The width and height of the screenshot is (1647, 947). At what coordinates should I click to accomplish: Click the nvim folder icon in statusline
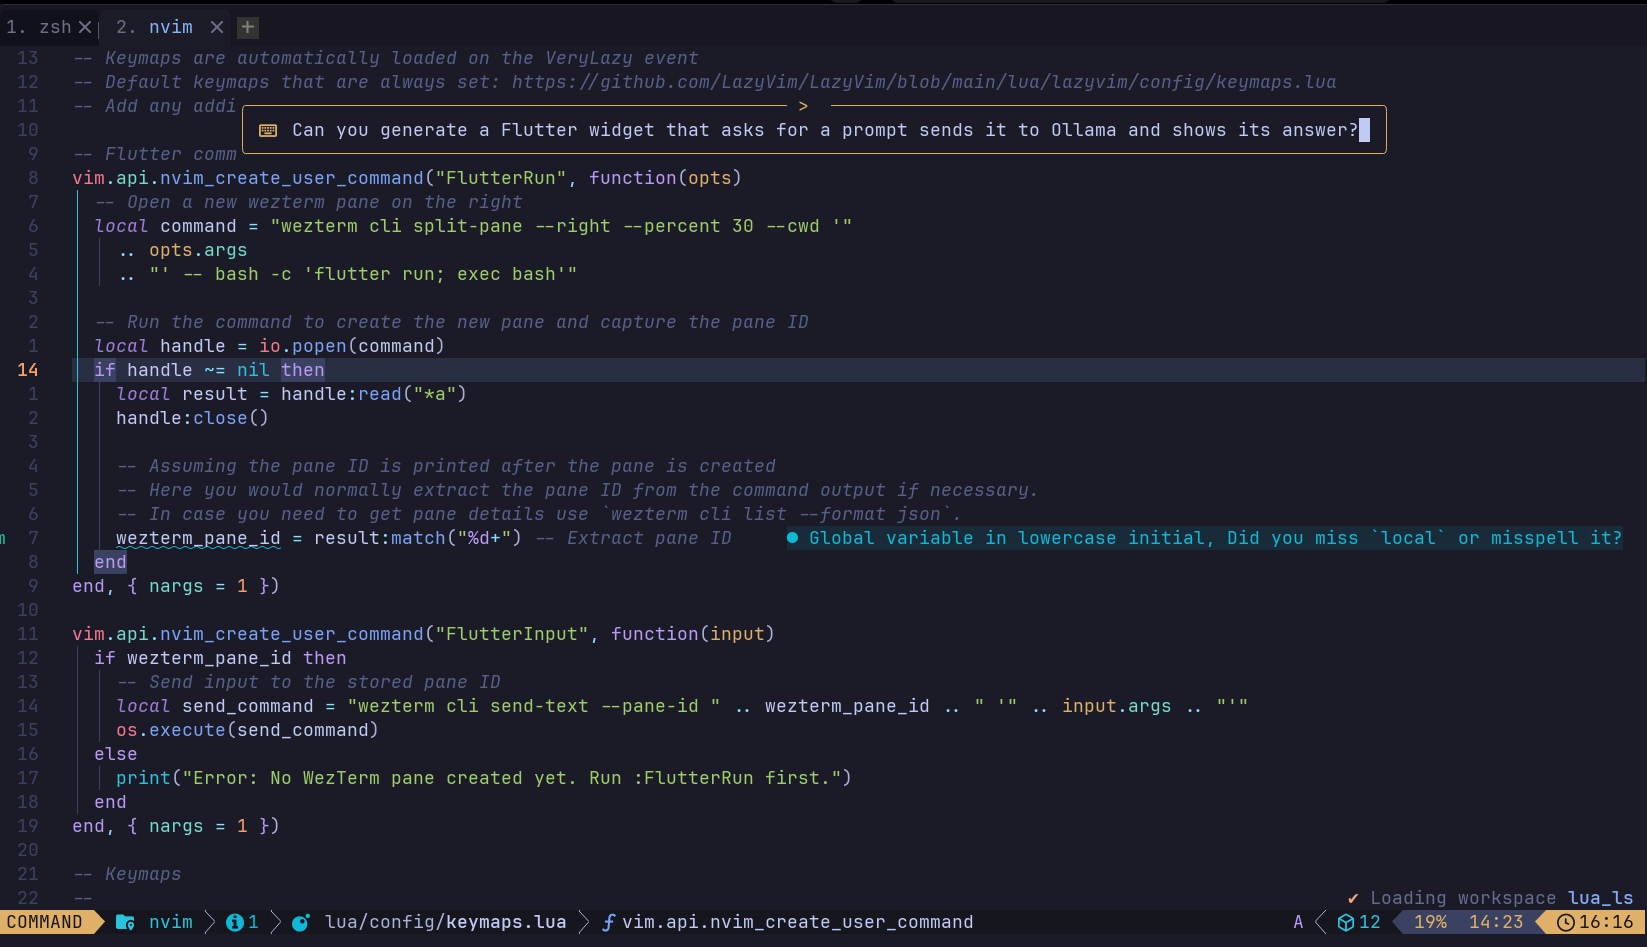(125, 922)
